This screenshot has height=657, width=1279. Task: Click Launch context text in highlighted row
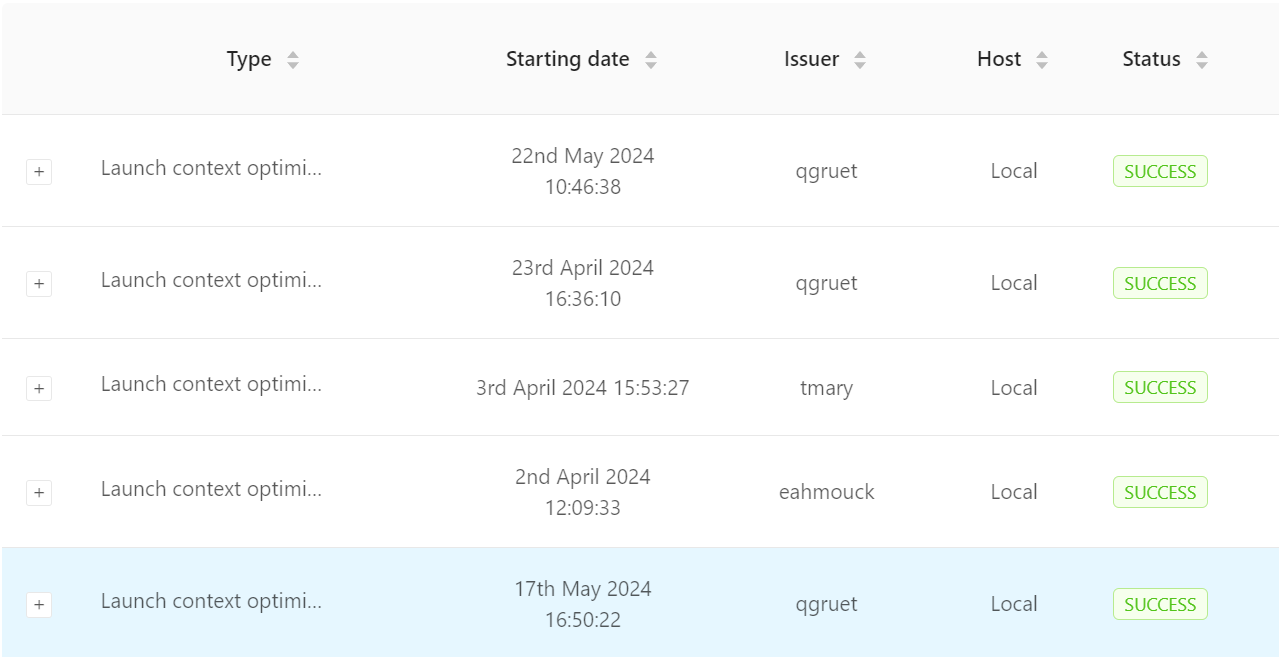211,601
